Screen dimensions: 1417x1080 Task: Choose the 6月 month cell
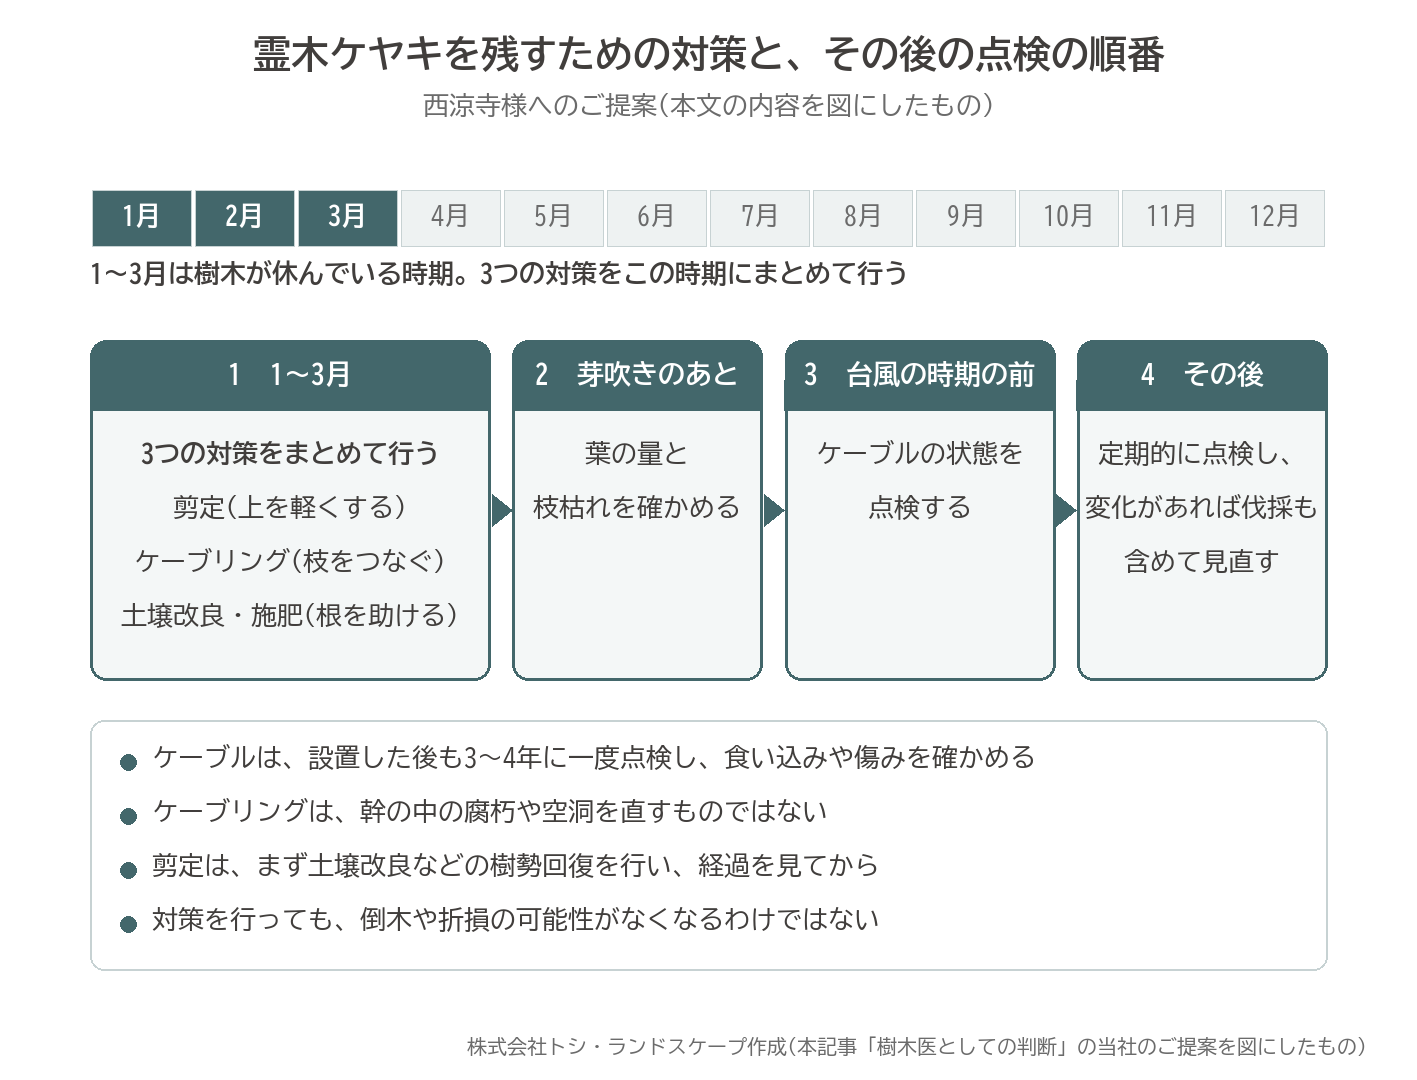click(x=657, y=217)
